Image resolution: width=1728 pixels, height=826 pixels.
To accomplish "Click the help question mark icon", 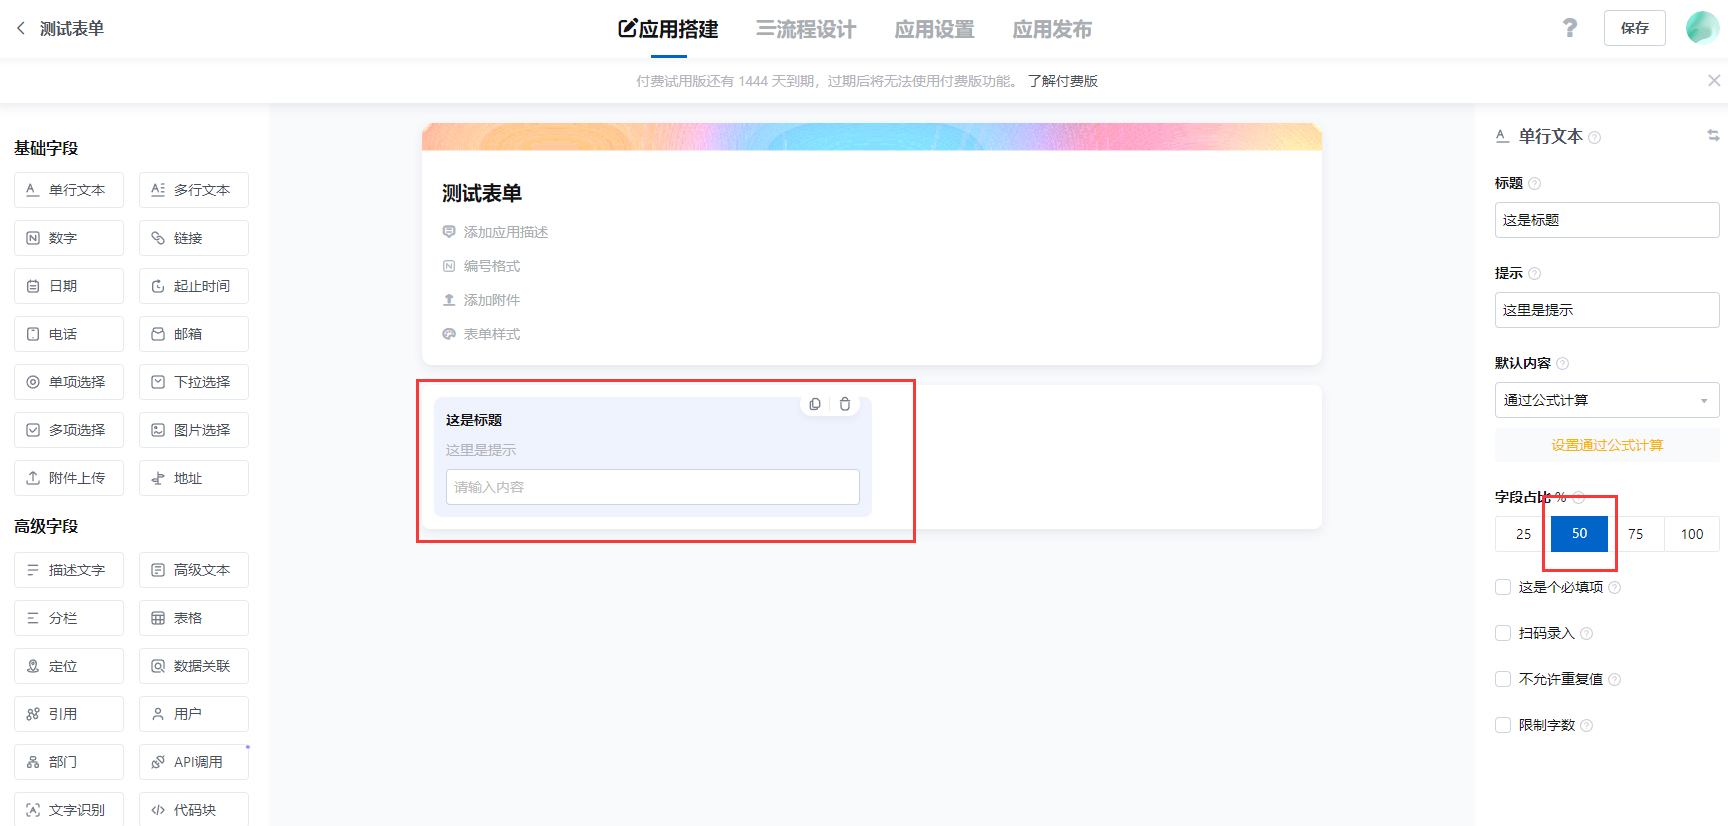I will (1570, 28).
